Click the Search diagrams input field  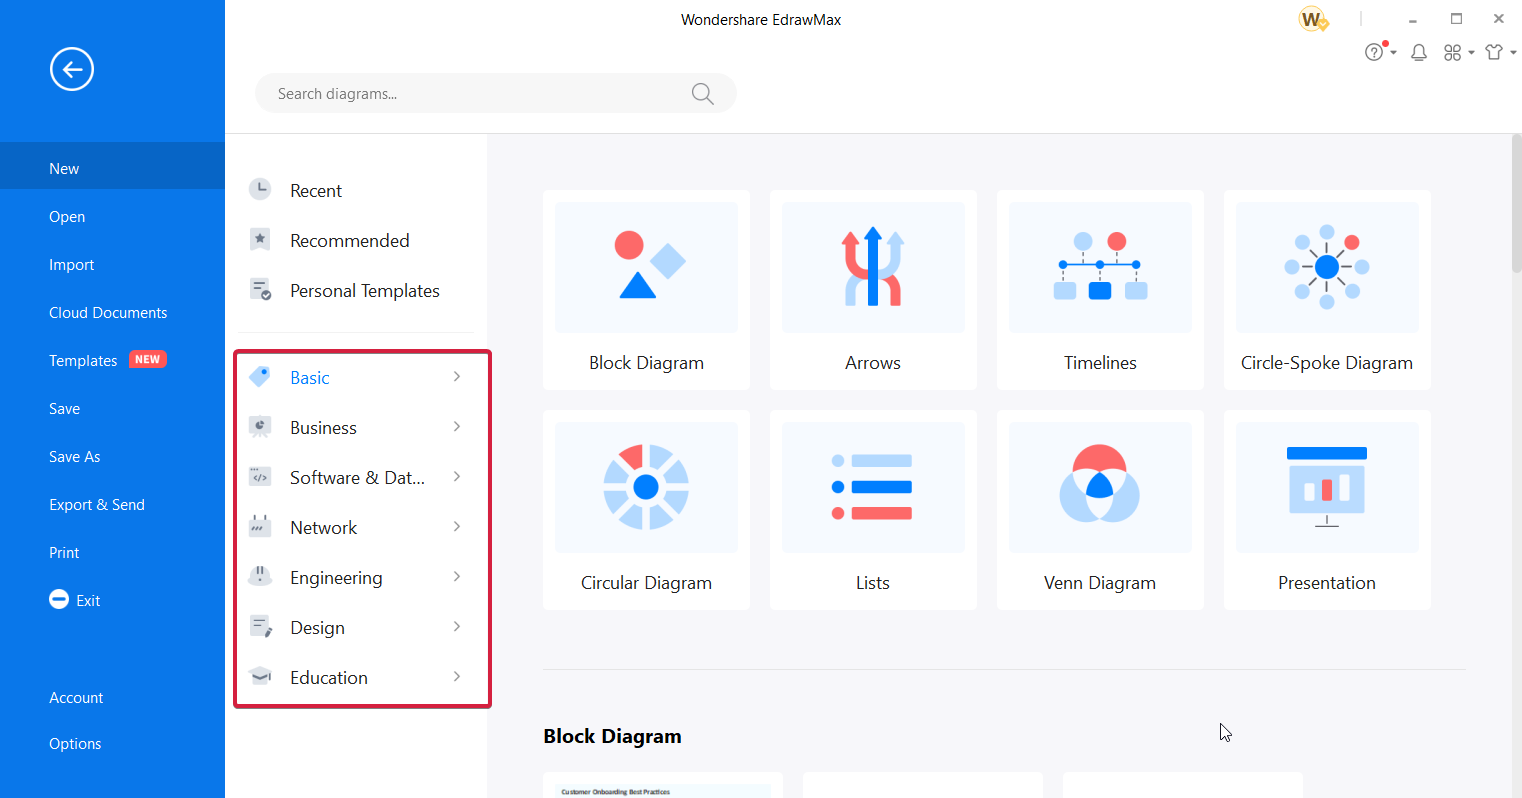[496, 93]
